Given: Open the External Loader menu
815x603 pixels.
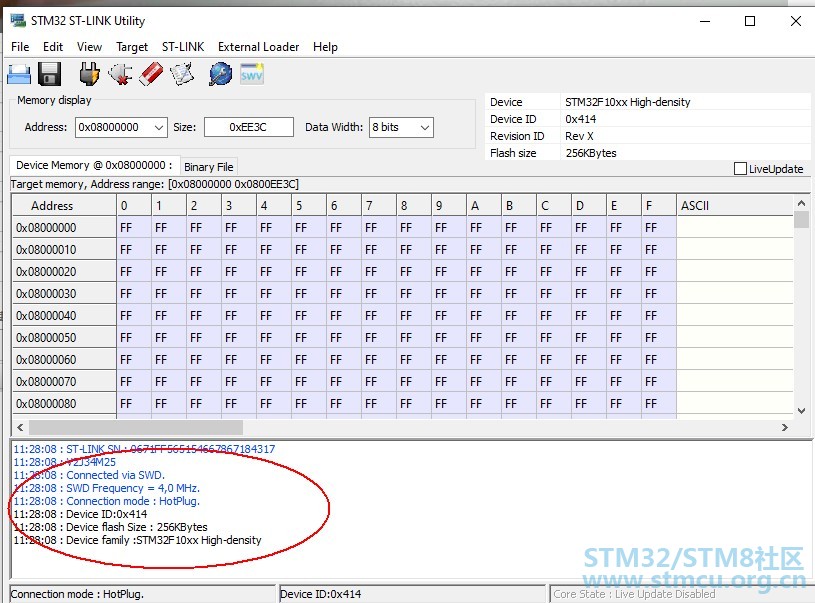Looking at the screenshot, I should [x=258, y=47].
